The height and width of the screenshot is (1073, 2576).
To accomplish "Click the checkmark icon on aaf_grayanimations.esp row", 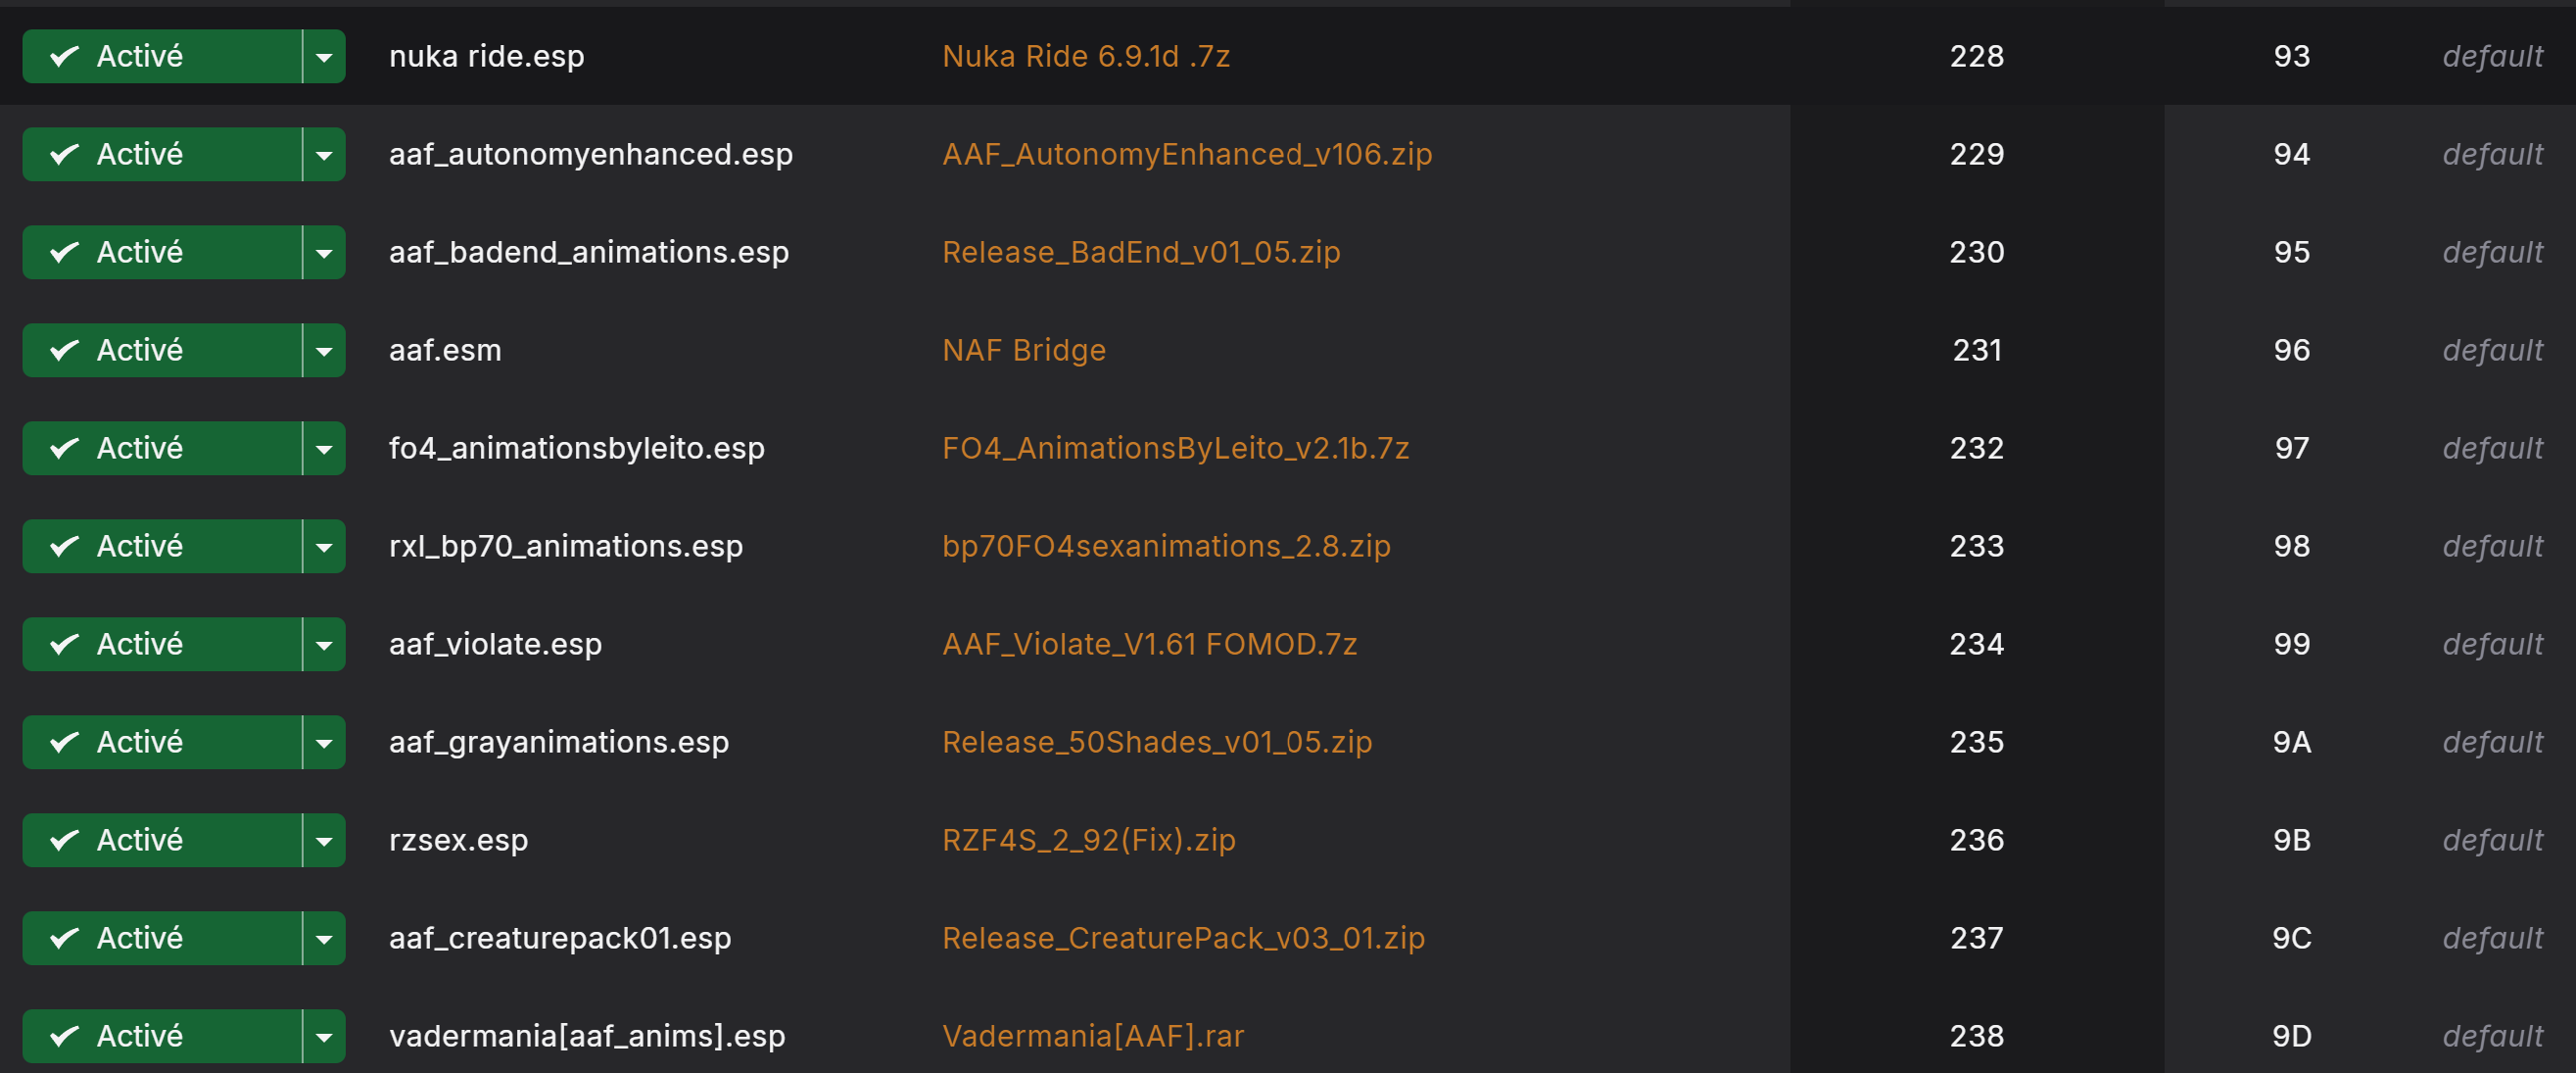I will coord(64,742).
